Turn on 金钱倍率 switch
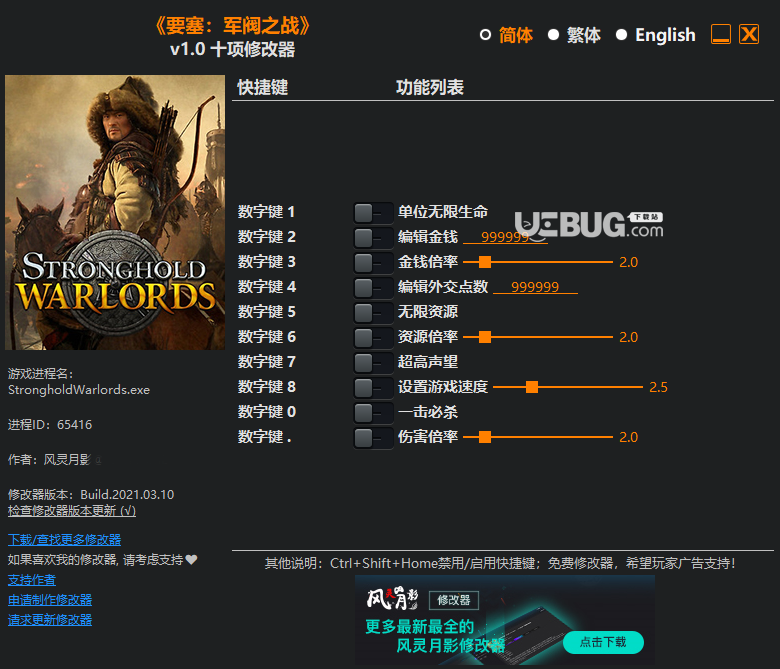 (x=374, y=262)
